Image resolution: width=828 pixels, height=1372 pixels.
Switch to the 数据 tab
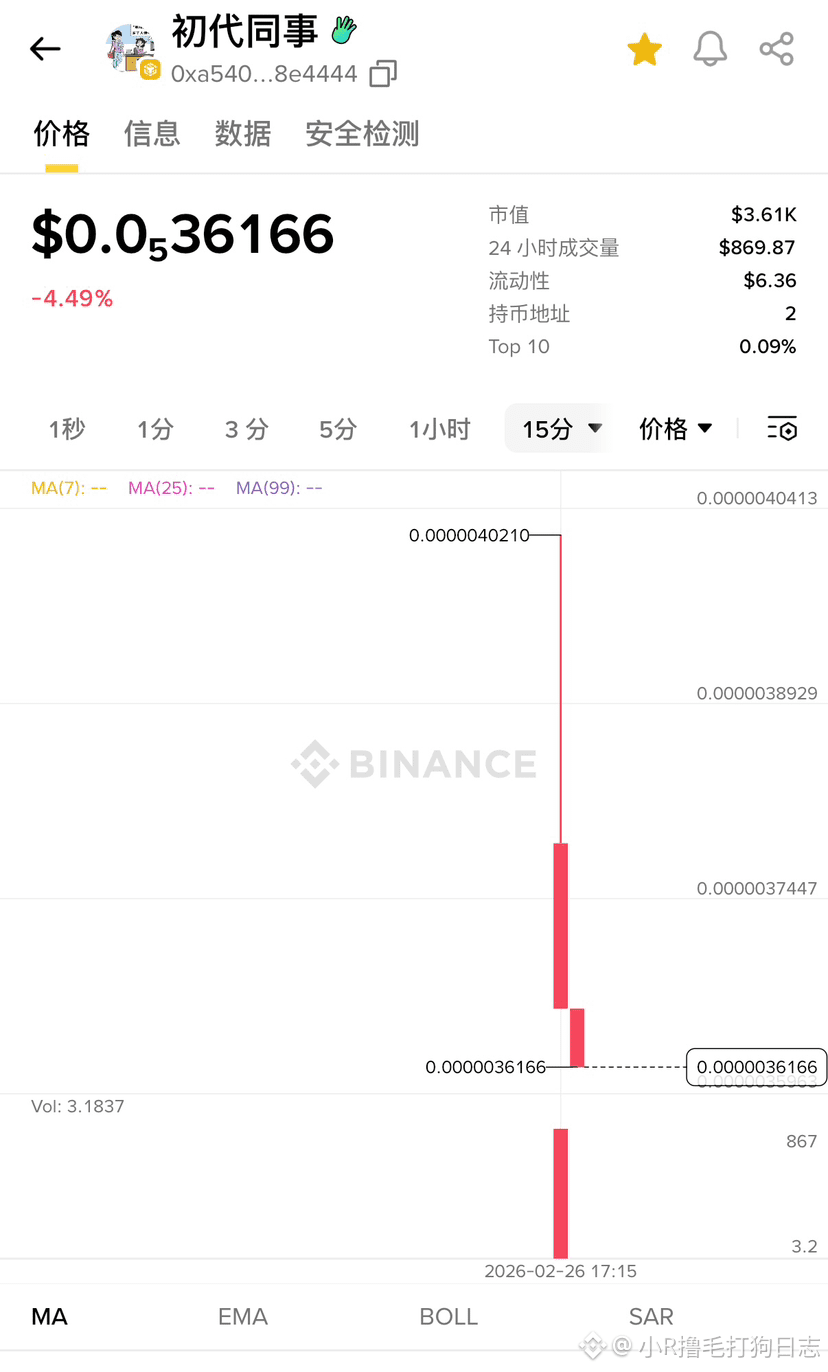(x=243, y=133)
